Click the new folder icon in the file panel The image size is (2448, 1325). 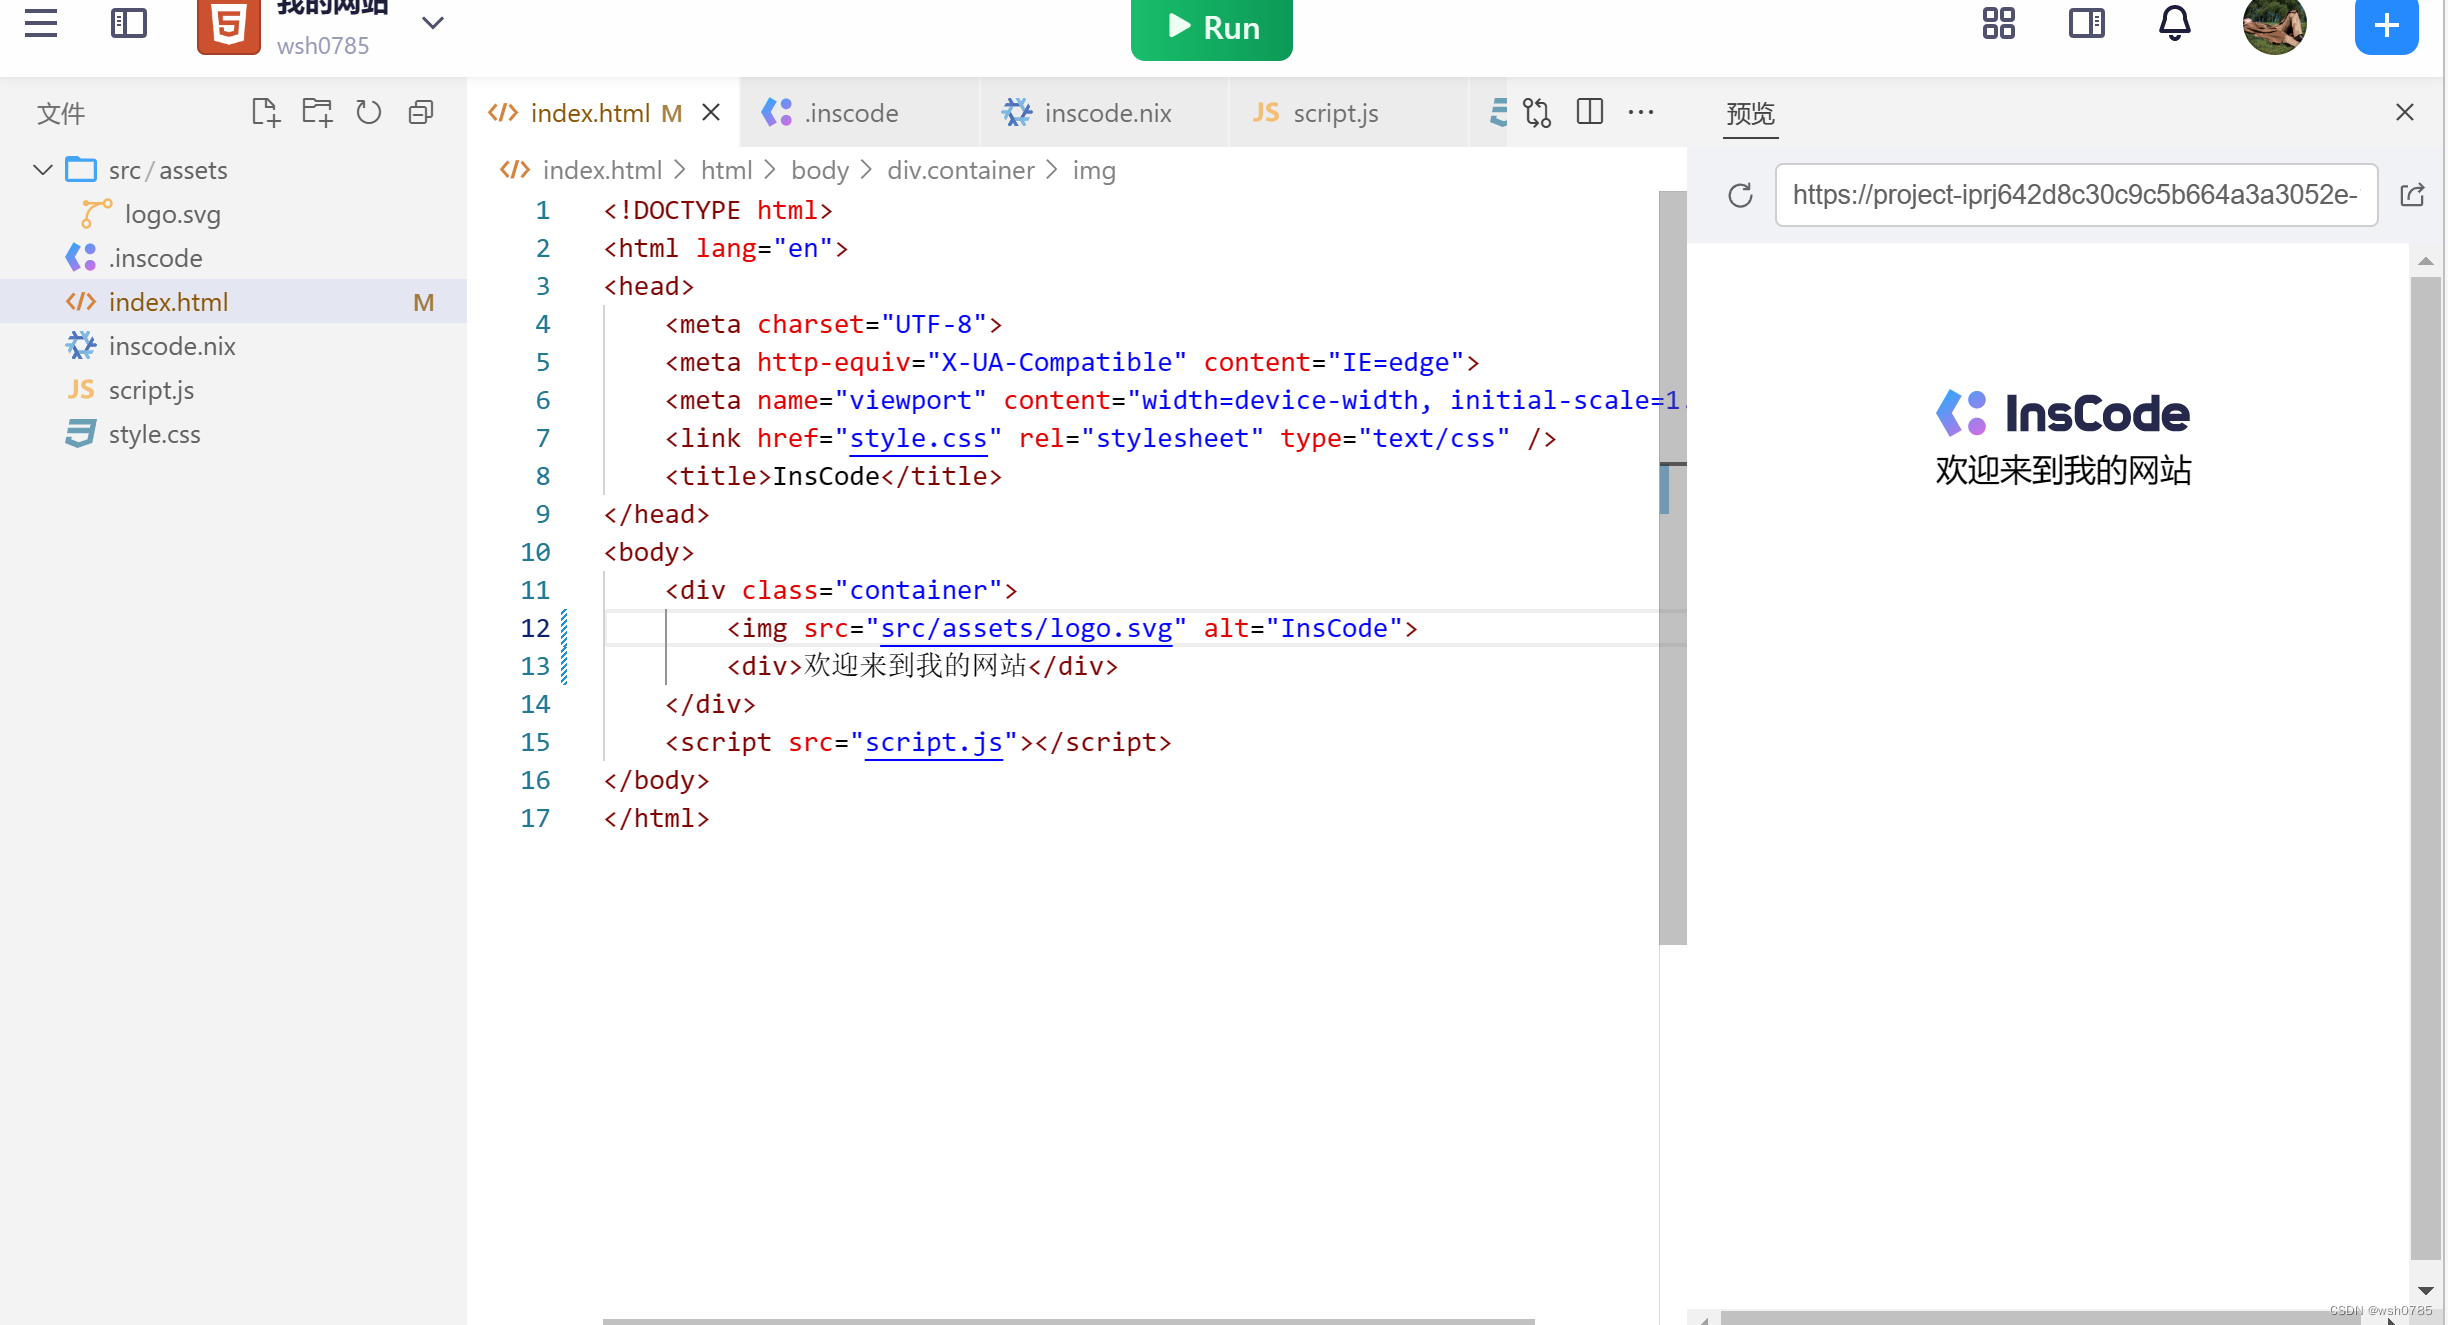317,112
